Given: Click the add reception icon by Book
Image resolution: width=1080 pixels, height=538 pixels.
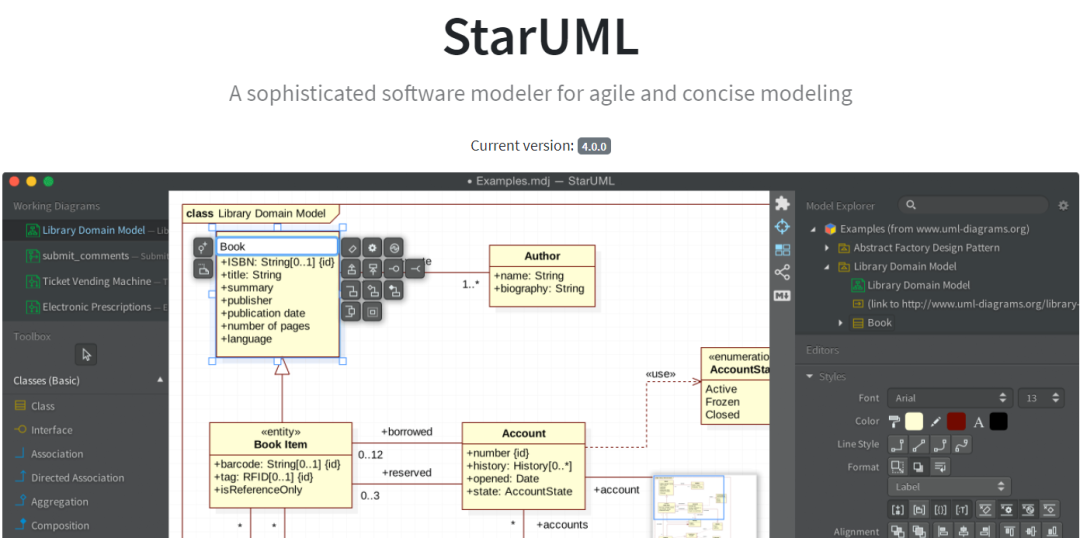Looking at the screenshot, I should 394,247.
